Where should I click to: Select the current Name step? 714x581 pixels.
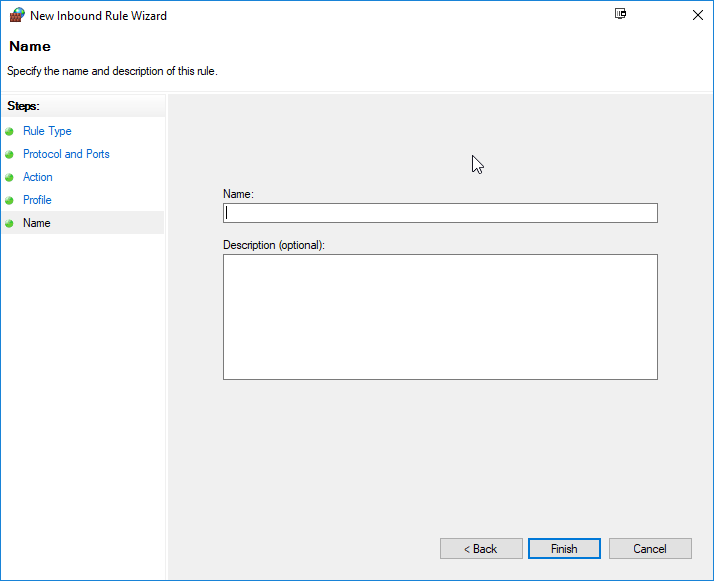82,223
